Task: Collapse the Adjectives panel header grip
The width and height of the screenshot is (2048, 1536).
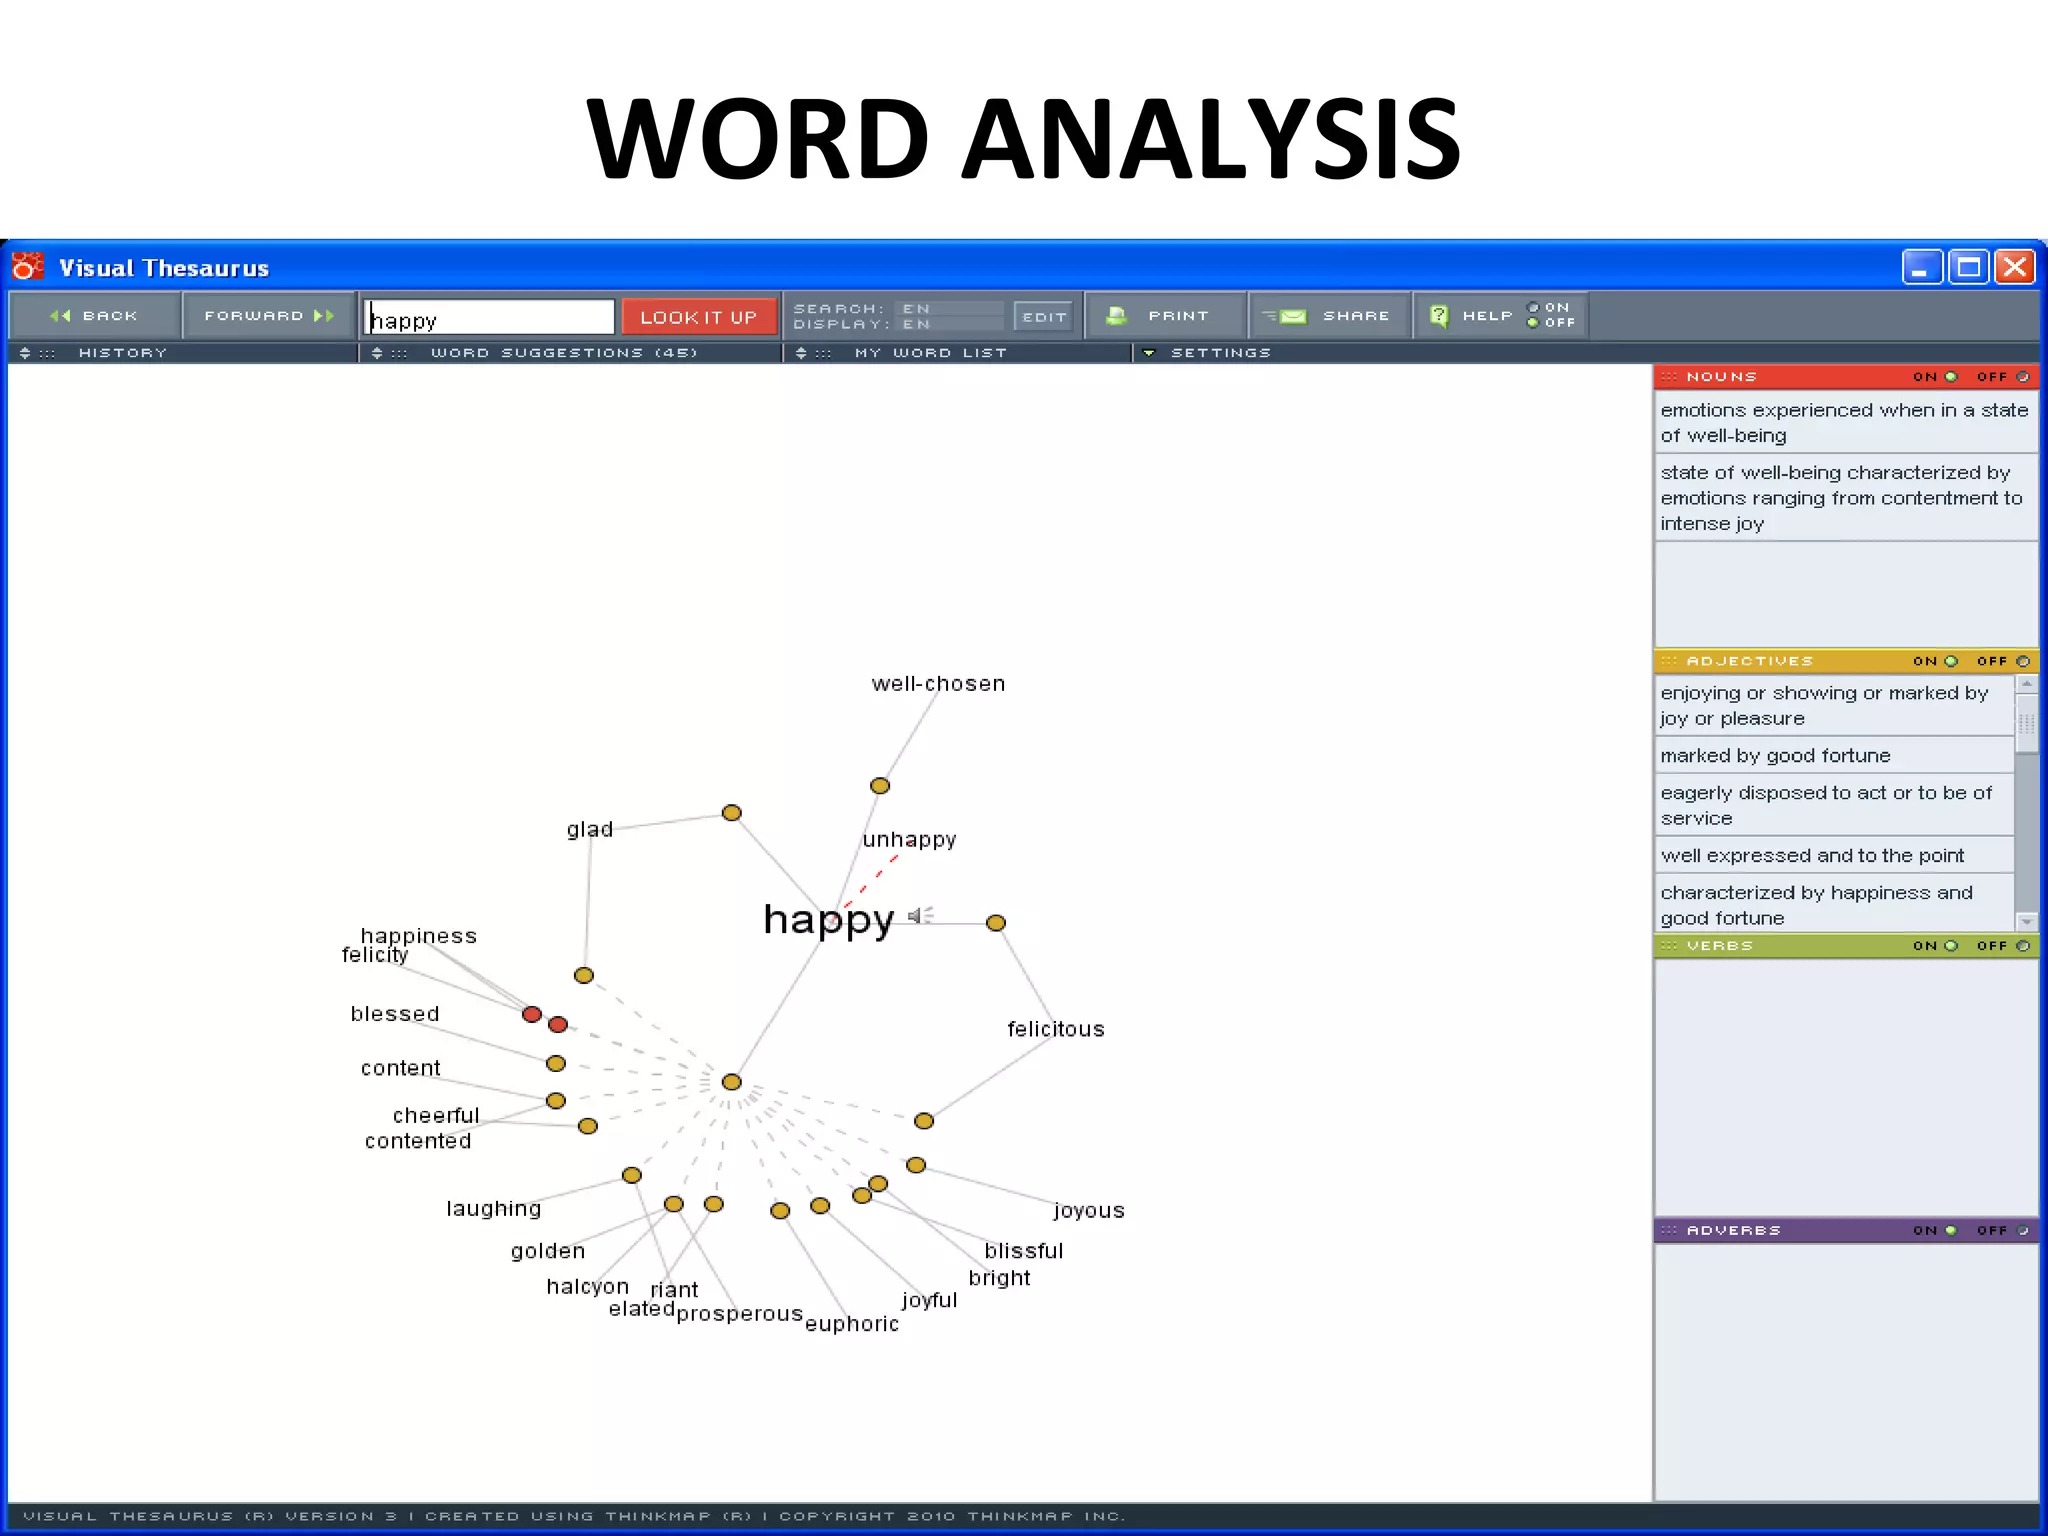Action: (1669, 661)
